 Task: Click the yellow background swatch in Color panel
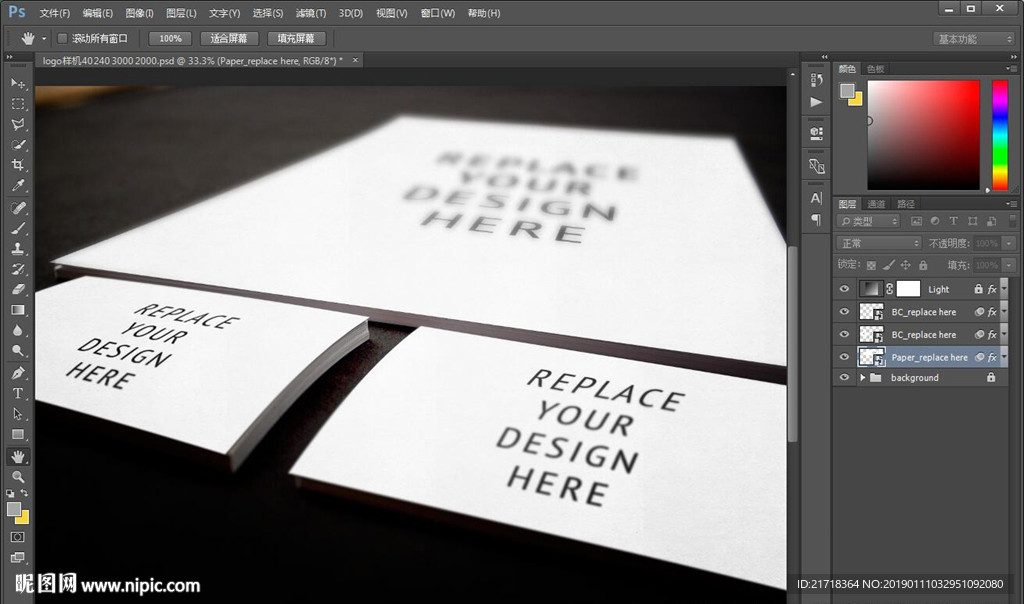click(x=857, y=101)
